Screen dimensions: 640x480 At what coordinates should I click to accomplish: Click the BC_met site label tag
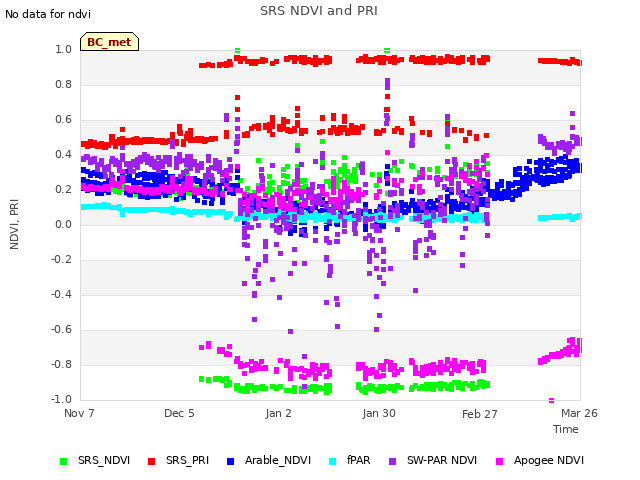point(109,42)
